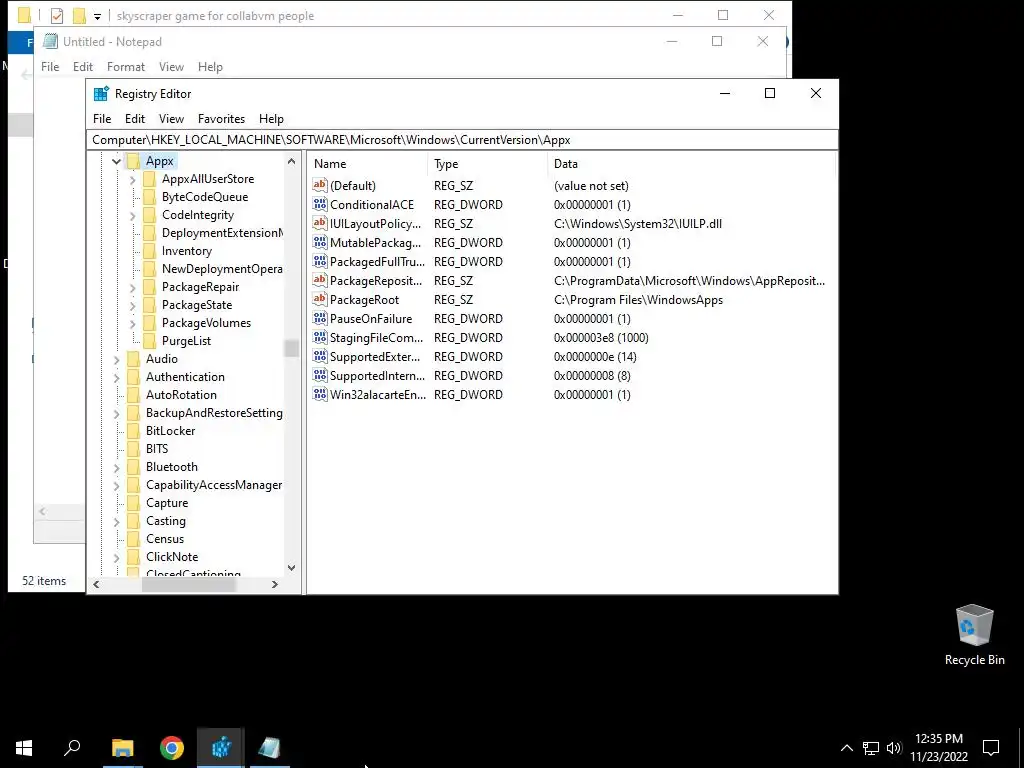Click the PackagedFullTru... DWORD icon
This screenshot has width=1024, height=768.
pyautogui.click(x=319, y=261)
